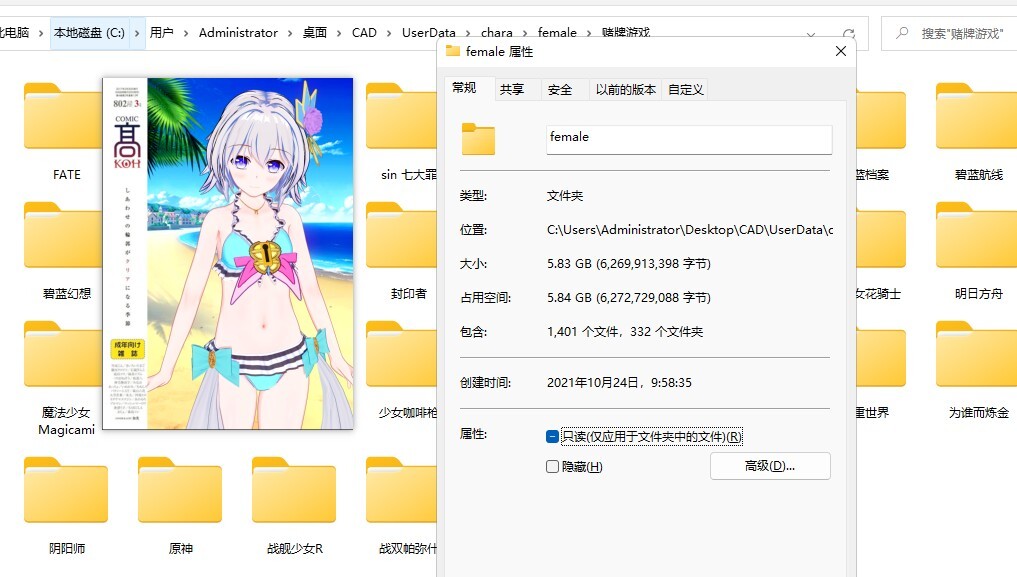Open the address bar history dropdown
This screenshot has height=577, width=1017.
pyautogui.click(x=811, y=34)
